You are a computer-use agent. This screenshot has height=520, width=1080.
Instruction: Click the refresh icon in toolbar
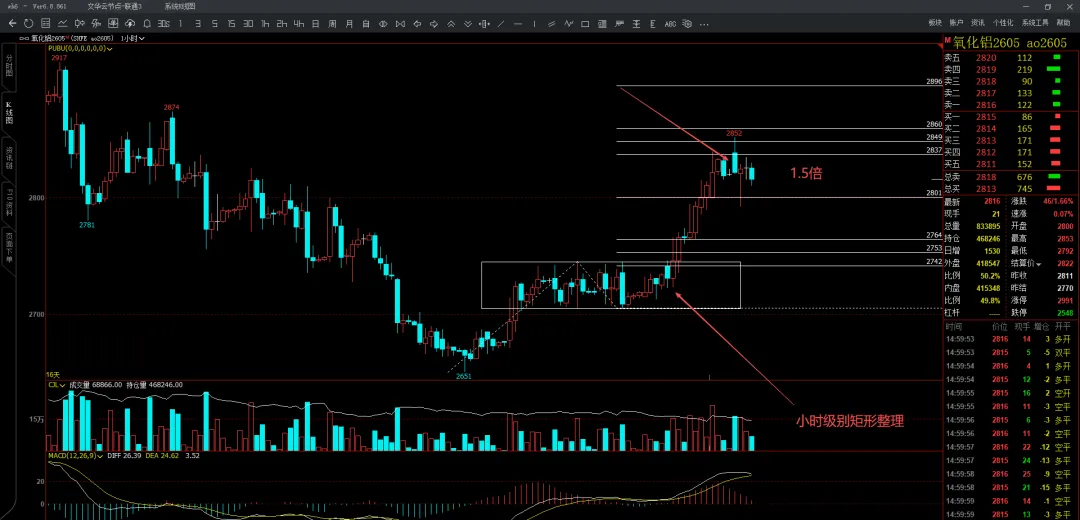tap(28, 23)
